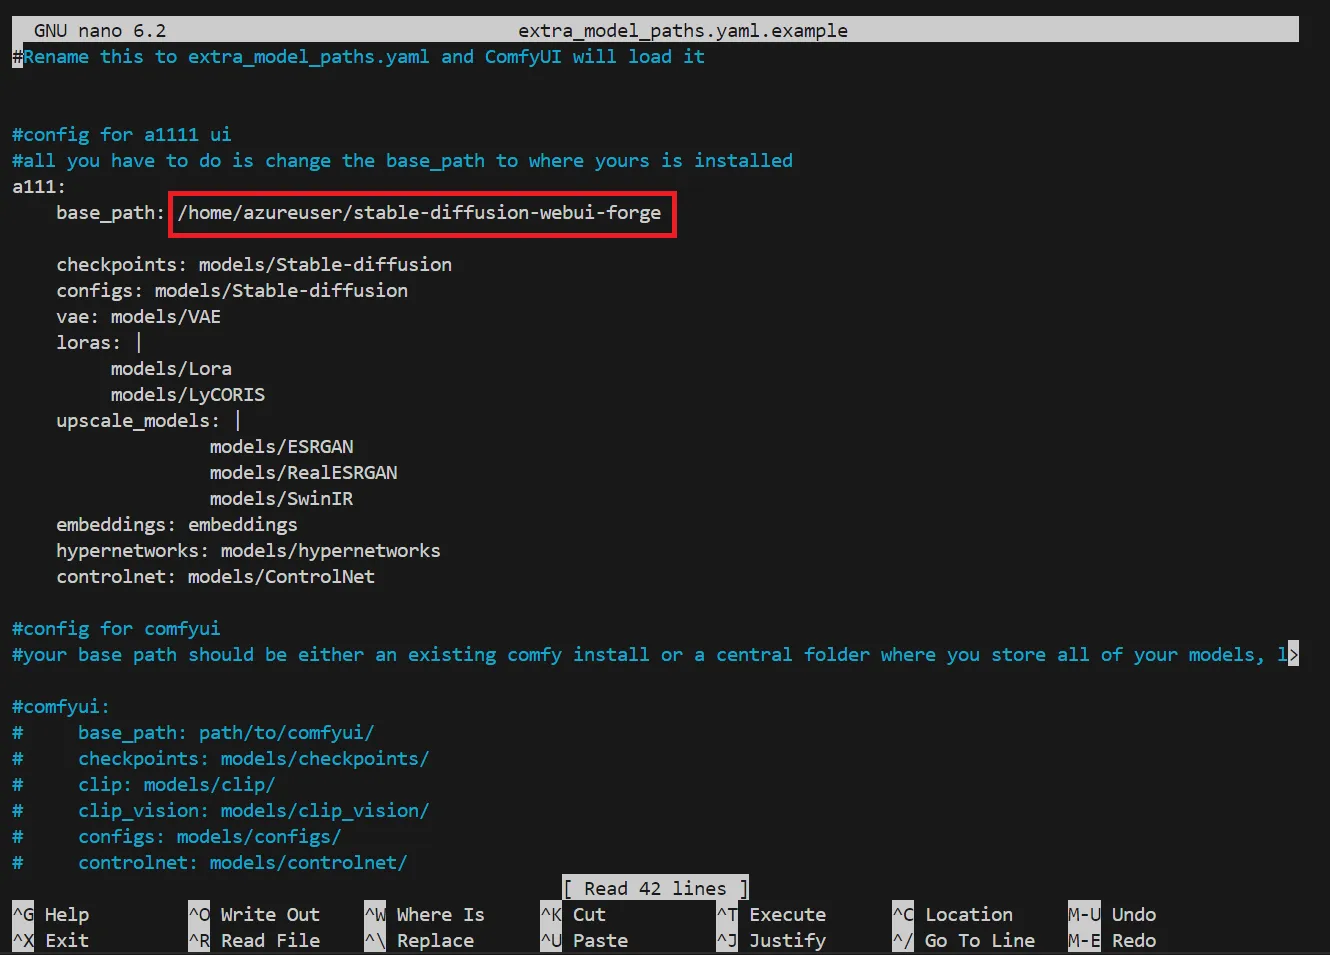Click the 'vae: models/VAE' line

click(x=139, y=316)
